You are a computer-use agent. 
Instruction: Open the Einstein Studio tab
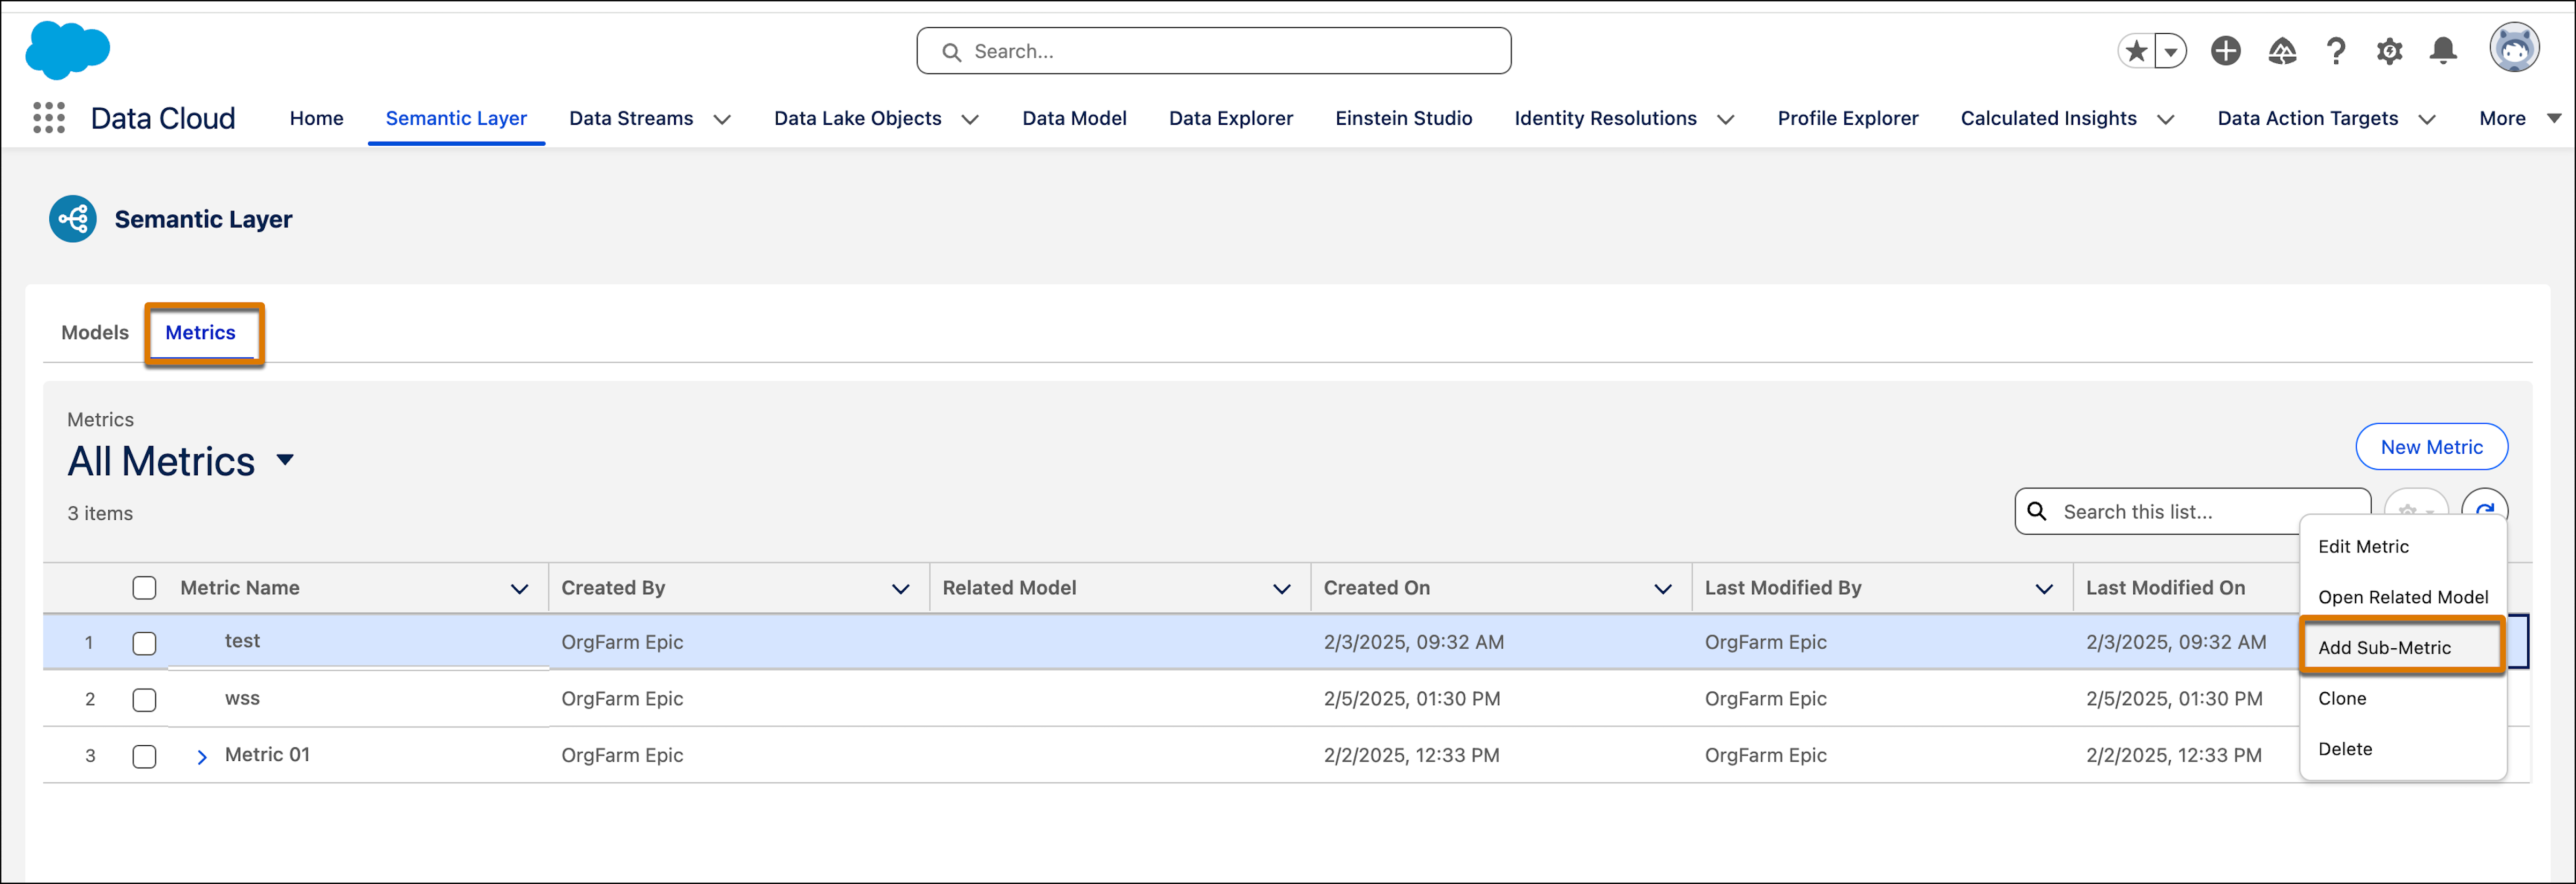pos(1404,118)
